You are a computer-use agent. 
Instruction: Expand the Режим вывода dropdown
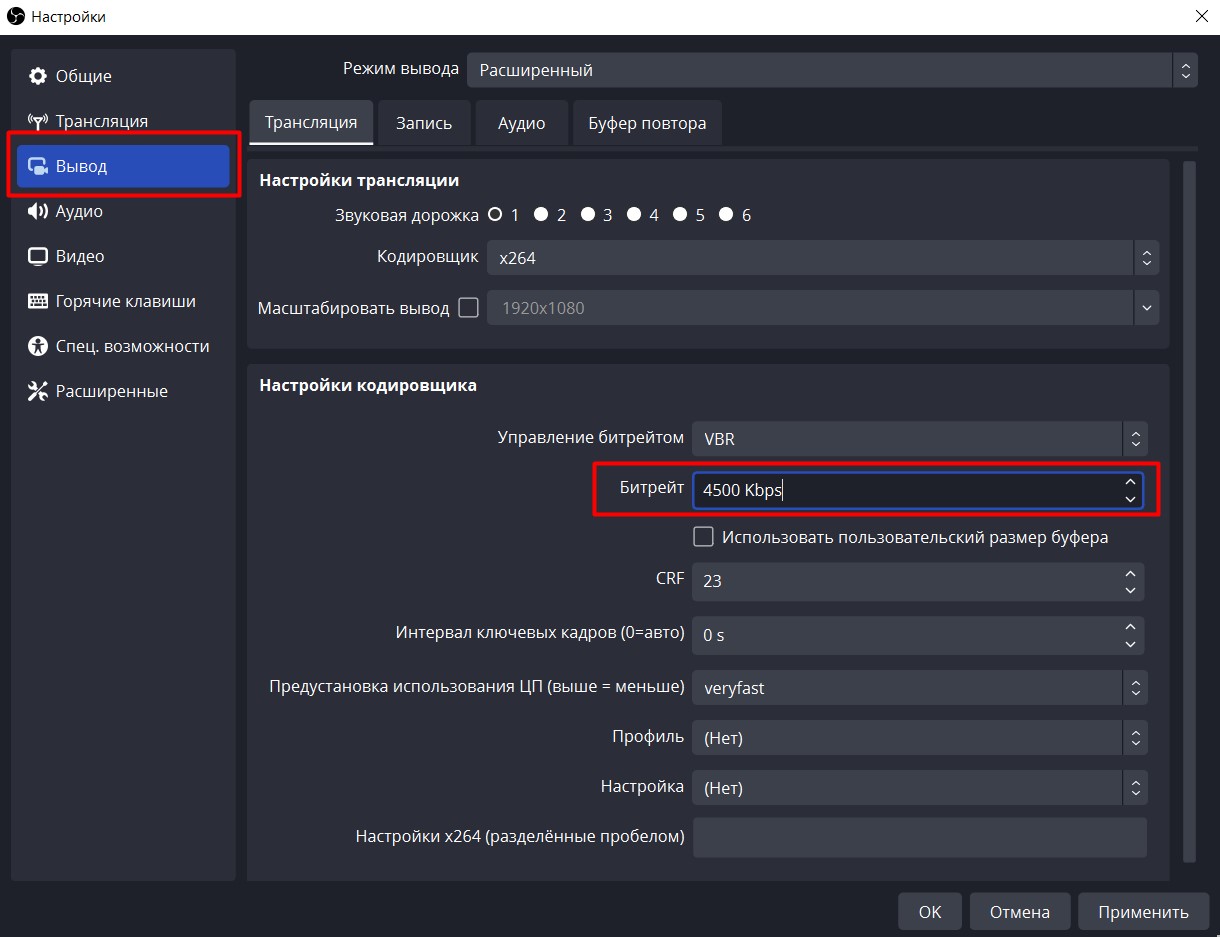click(830, 70)
